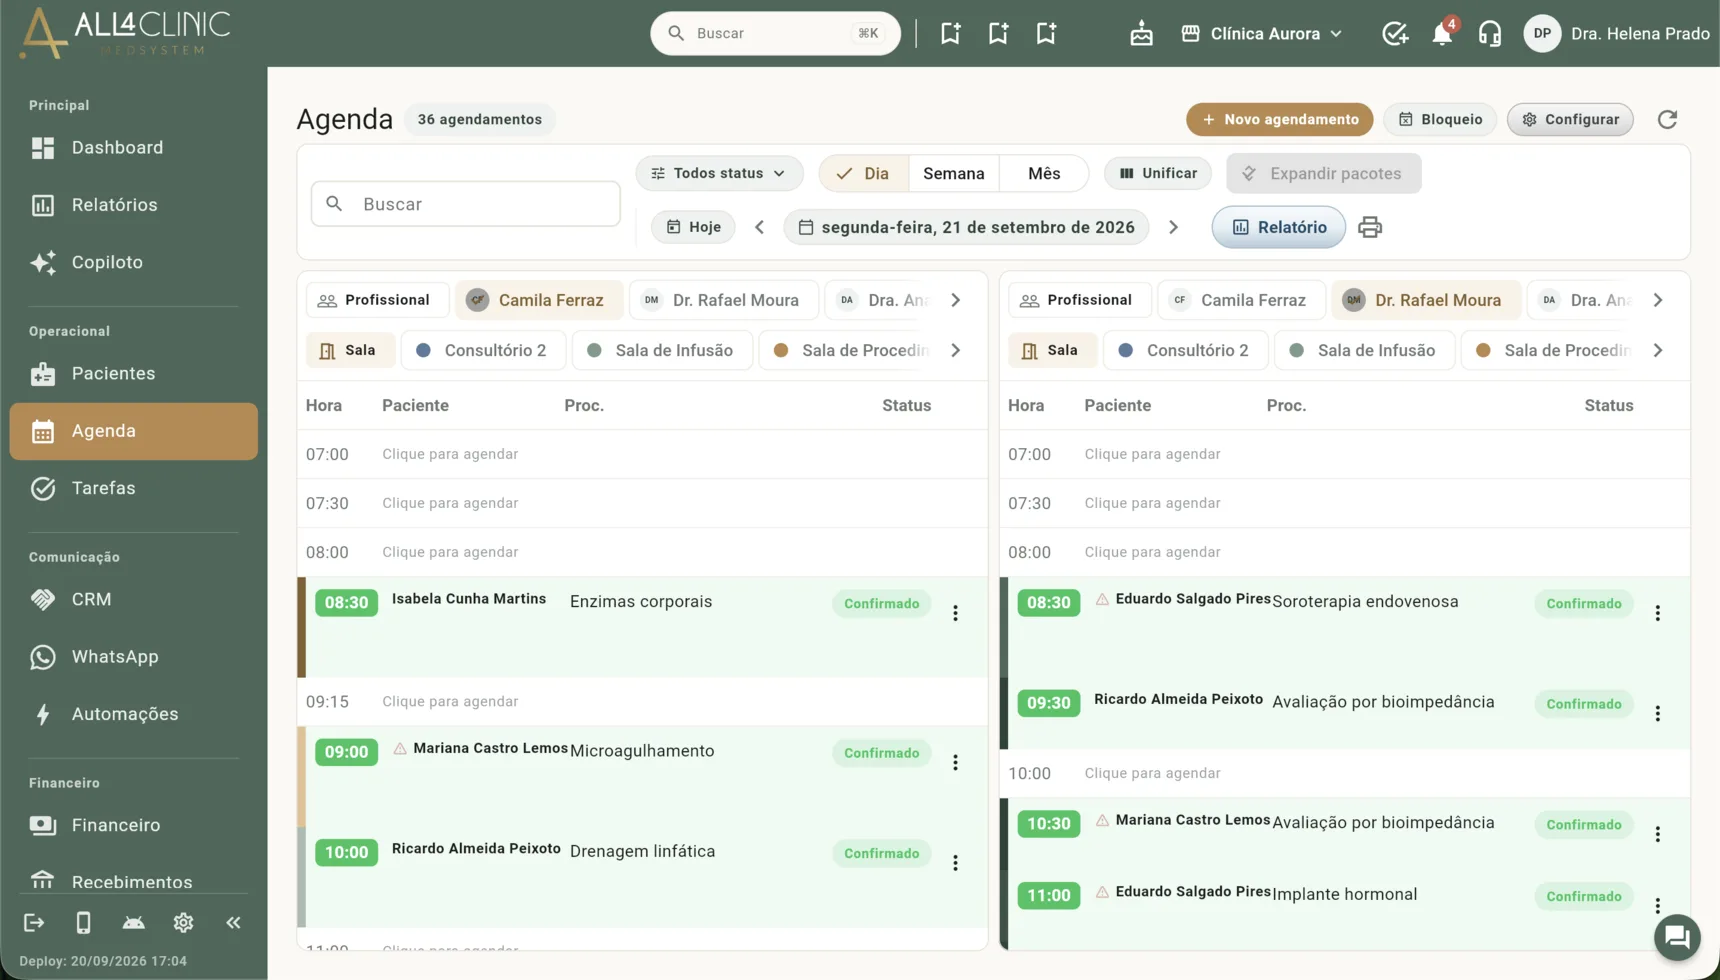The height and width of the screenshot is (980, 1720).
Task: Open options menu for Drenagem linfática appointment
Action: (955, 862)
